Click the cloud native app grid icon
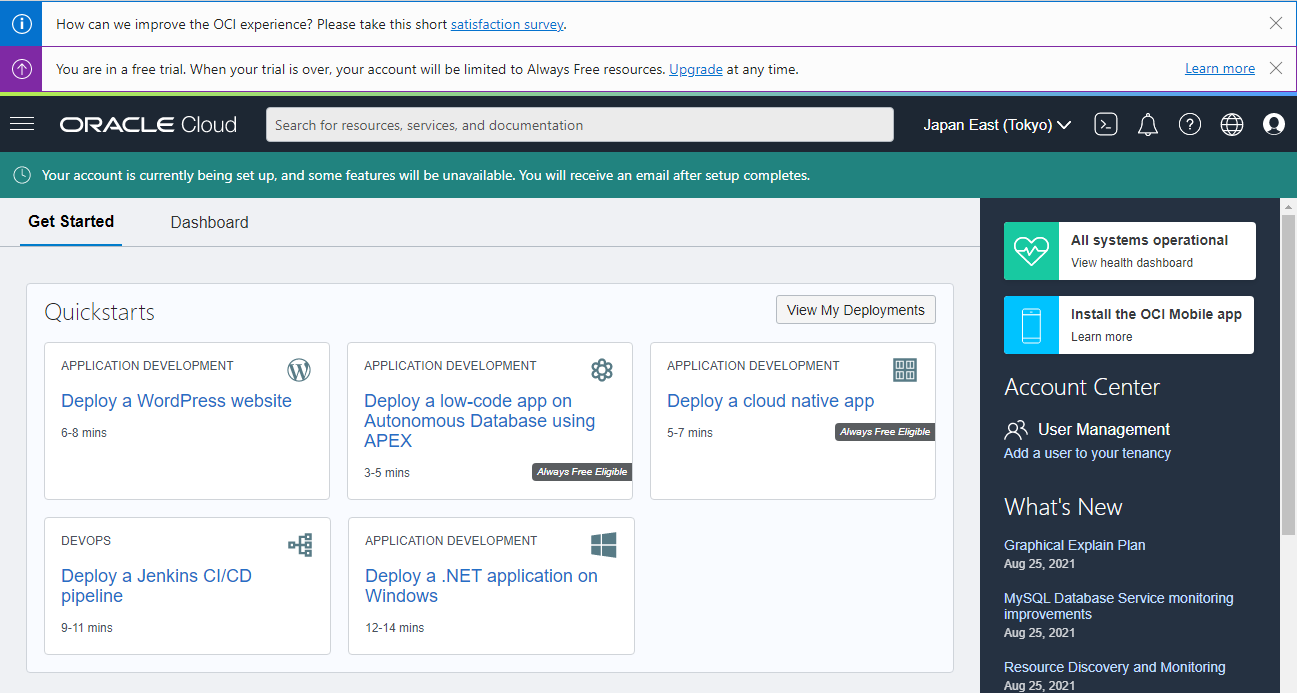Image resolution: width=1297 pixels, height=693 pixels. [x=905, y=370]
